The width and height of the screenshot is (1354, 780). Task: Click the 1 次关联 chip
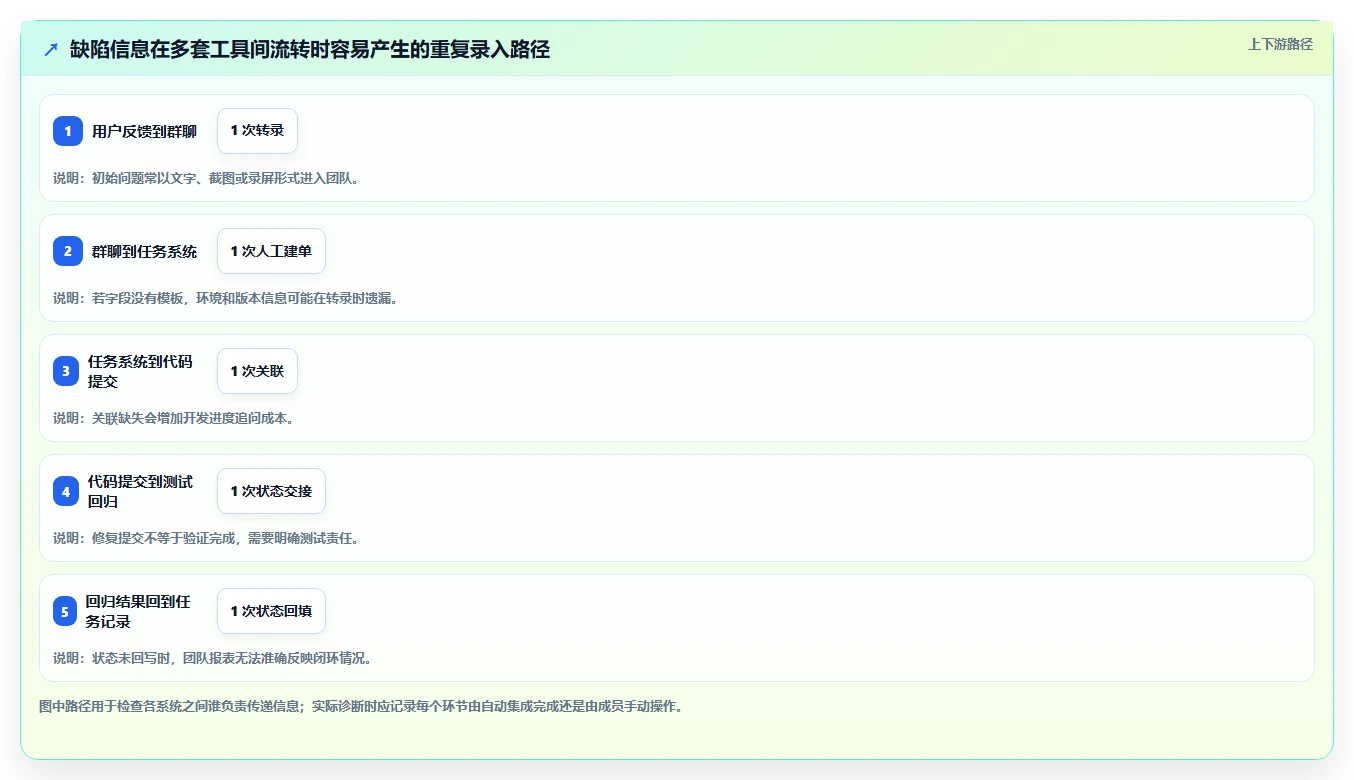257,371
